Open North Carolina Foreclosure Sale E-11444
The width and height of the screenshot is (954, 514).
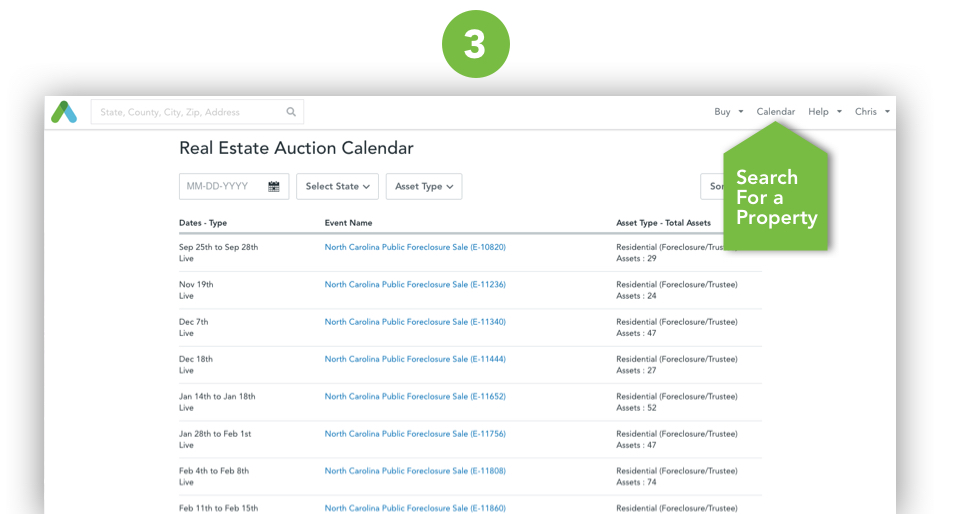[x=415, y=359]
